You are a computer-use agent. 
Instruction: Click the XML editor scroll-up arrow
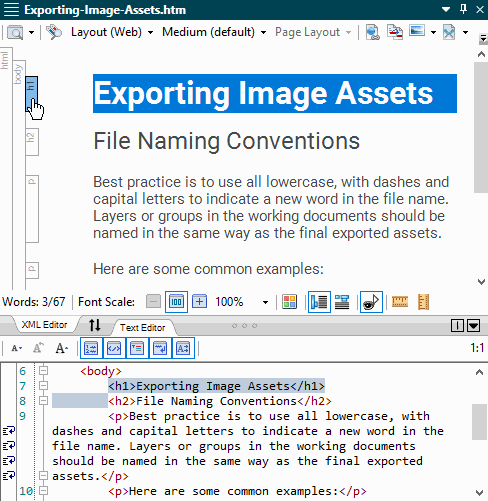point(481,54)
